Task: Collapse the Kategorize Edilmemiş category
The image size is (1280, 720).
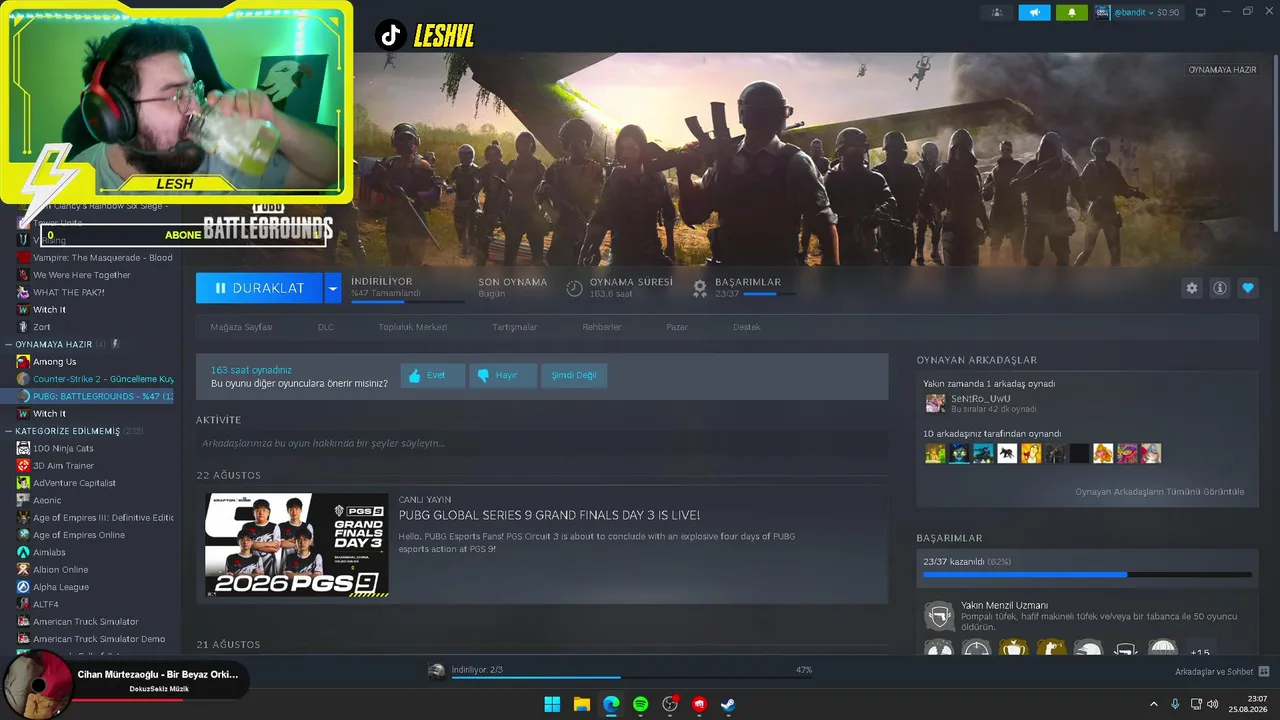Action: point(9,431)
